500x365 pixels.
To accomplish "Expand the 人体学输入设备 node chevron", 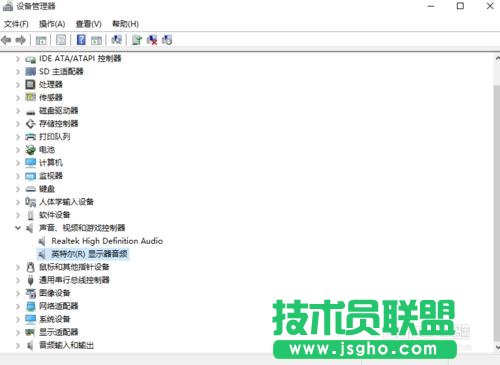I will point(18,202).
